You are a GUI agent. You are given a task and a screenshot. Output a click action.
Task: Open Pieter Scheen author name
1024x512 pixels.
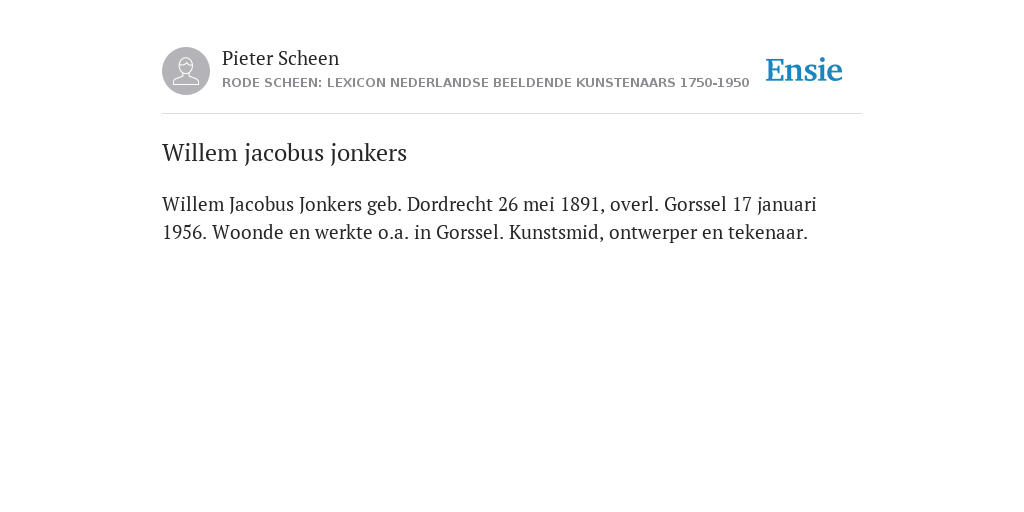pyautogui.click(x=280, y=58)
